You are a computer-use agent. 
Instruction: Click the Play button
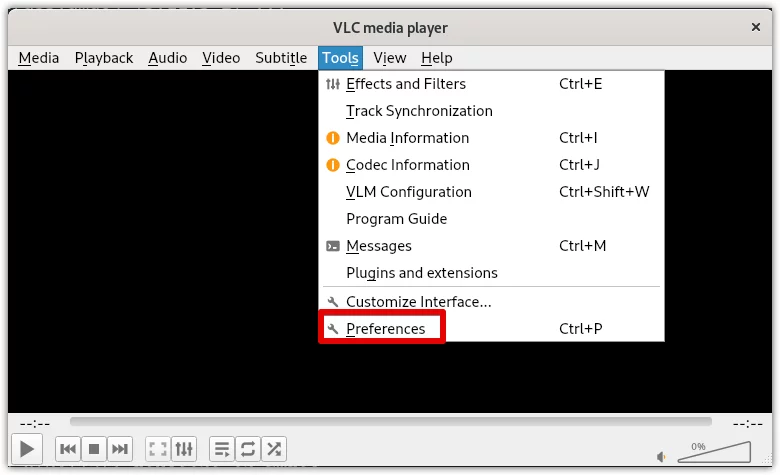[26, 449]
